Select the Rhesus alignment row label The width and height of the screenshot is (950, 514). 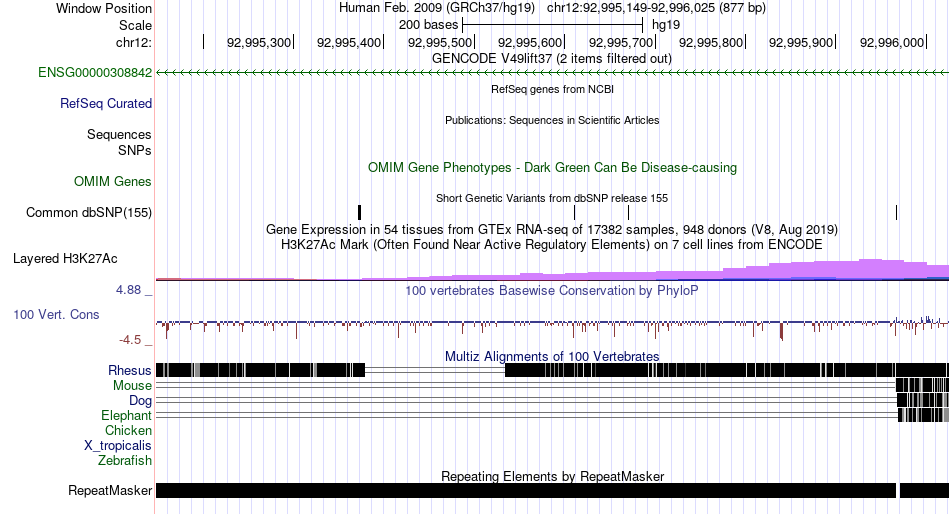click(130, 370)
